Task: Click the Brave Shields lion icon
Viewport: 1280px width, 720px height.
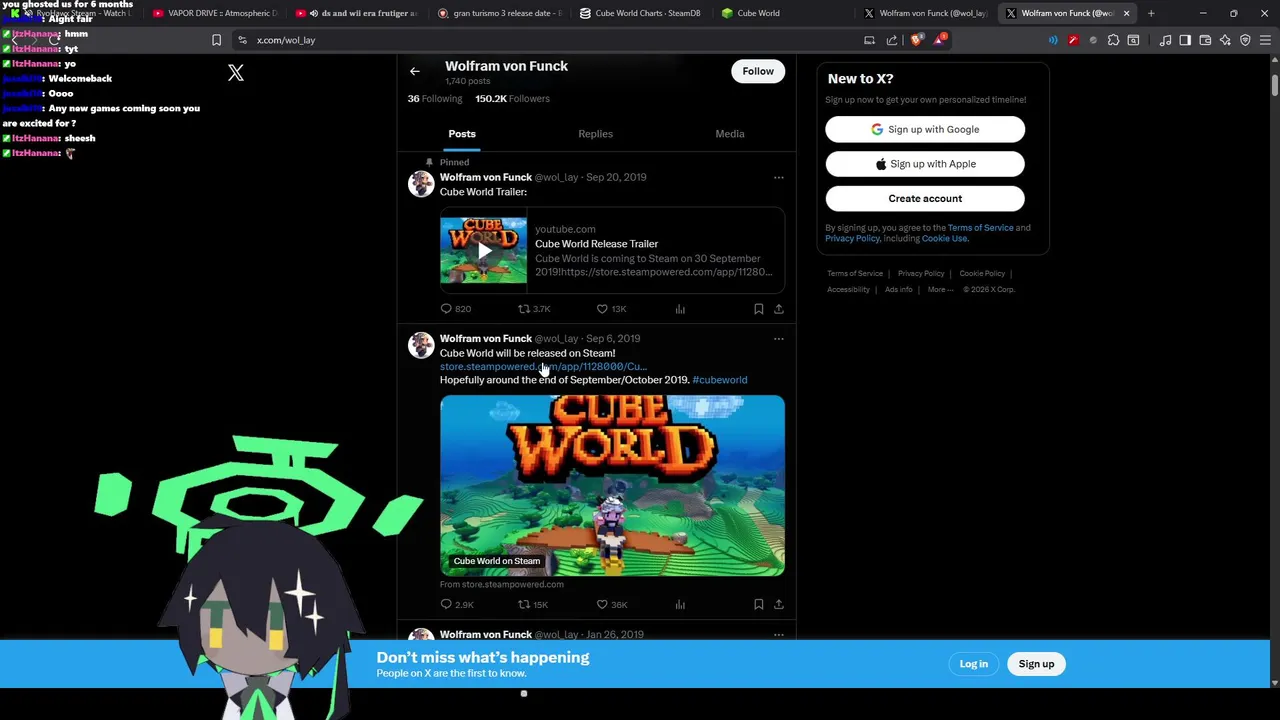Action: click(x=916, y=40)
